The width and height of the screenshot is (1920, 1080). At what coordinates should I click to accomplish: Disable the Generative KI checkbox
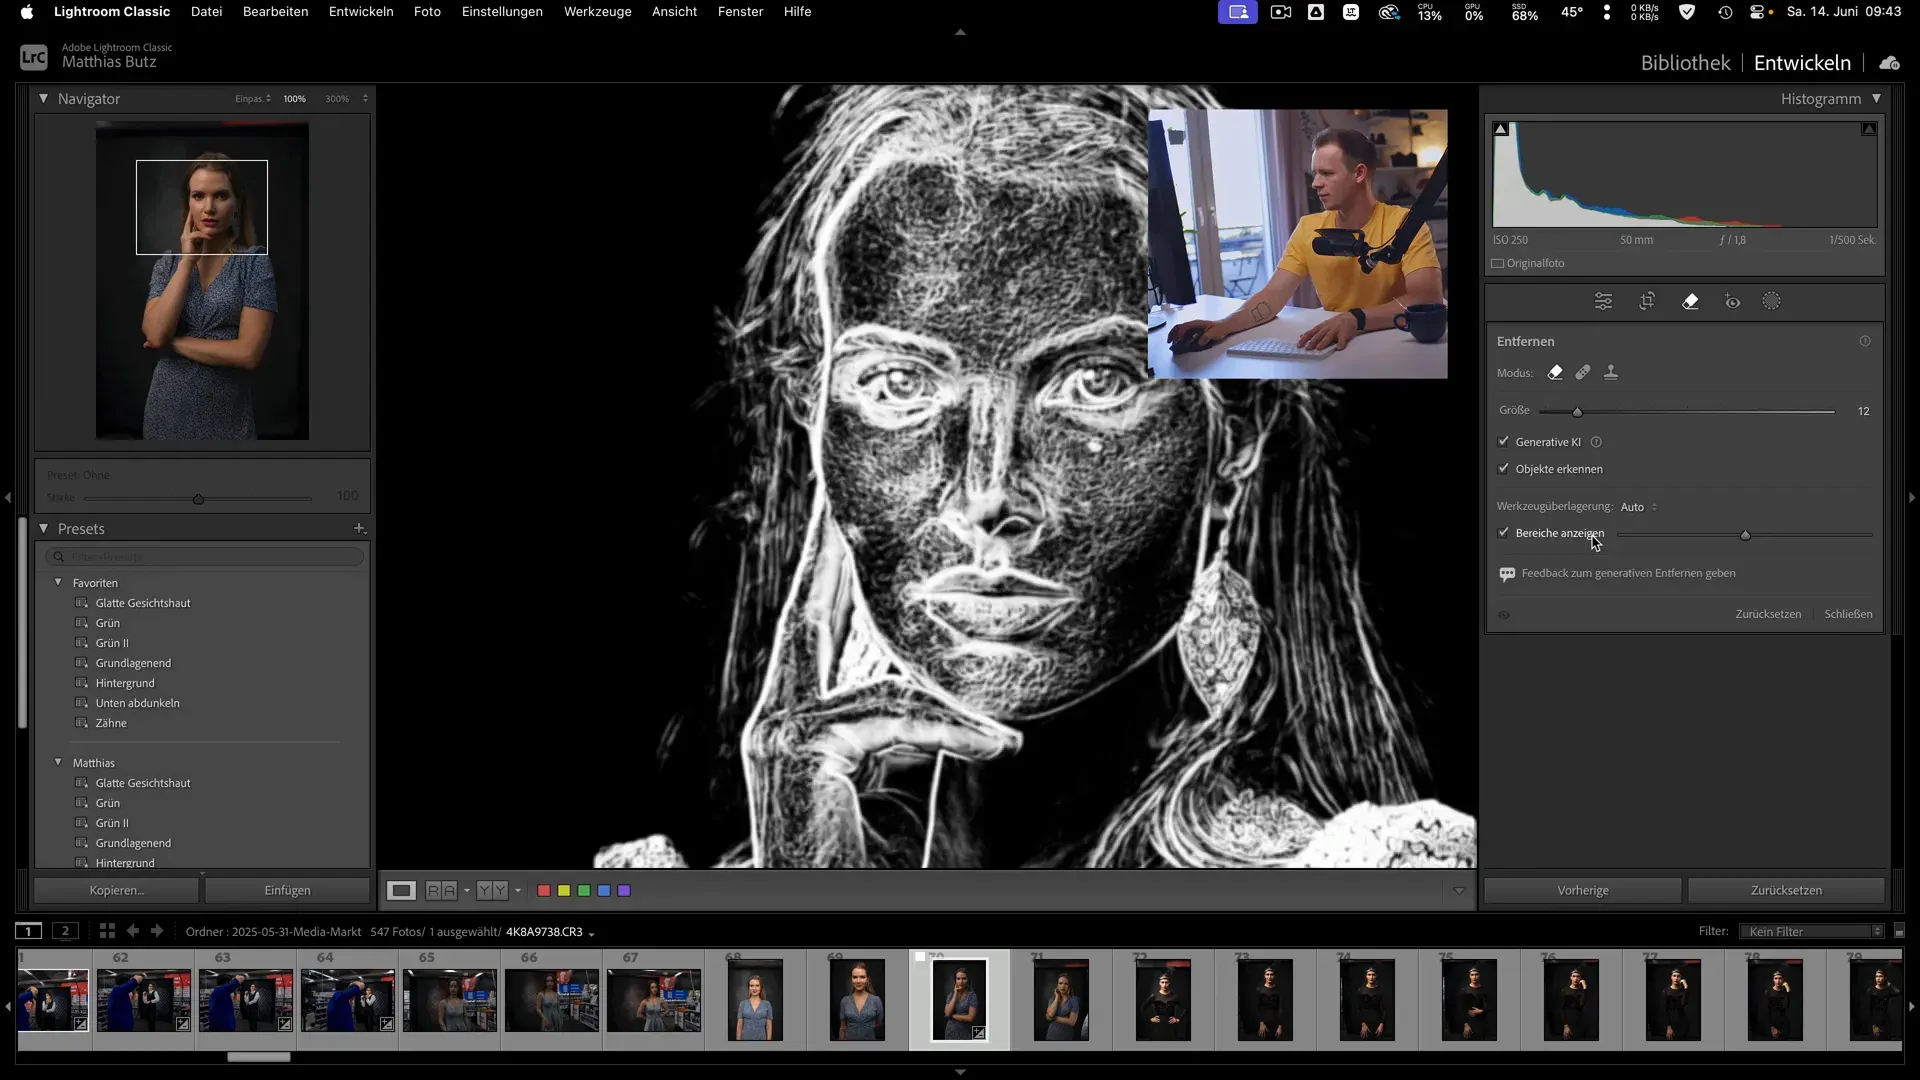pos(1503,441)
